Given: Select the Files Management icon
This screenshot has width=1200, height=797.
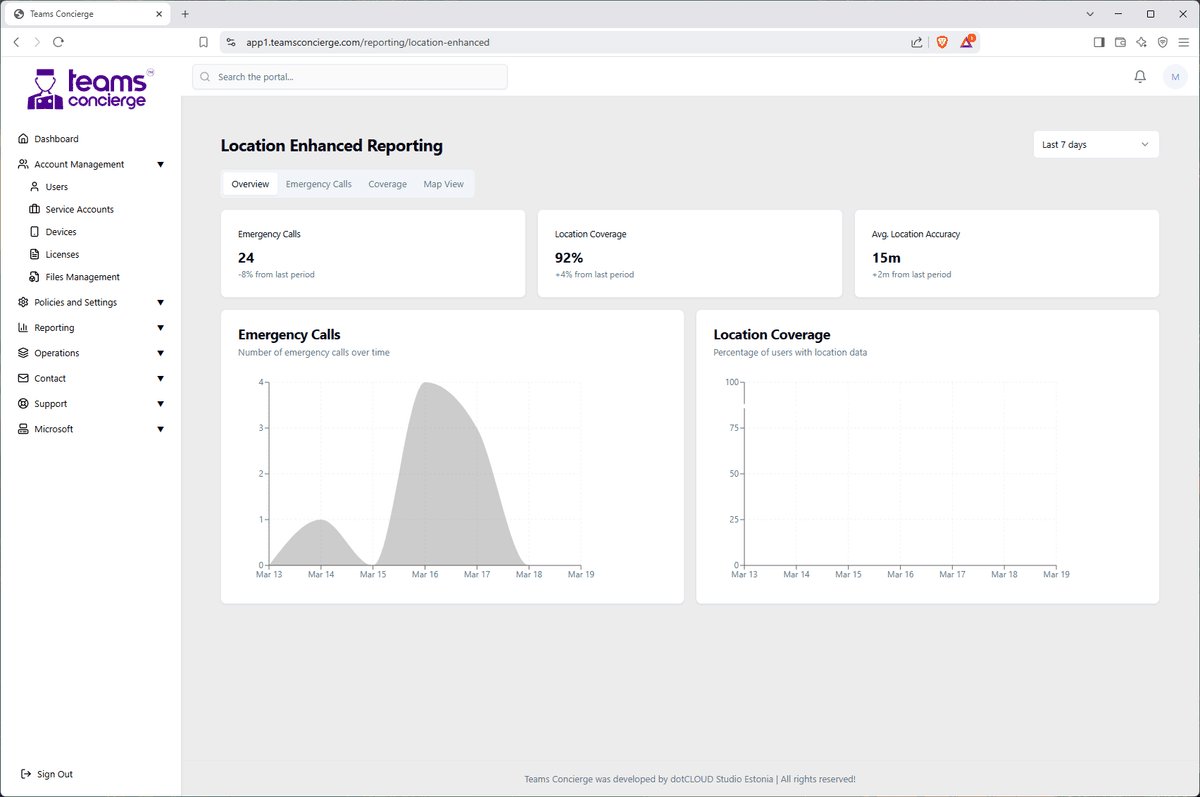Looking at the screenshot, I should 34,276.
